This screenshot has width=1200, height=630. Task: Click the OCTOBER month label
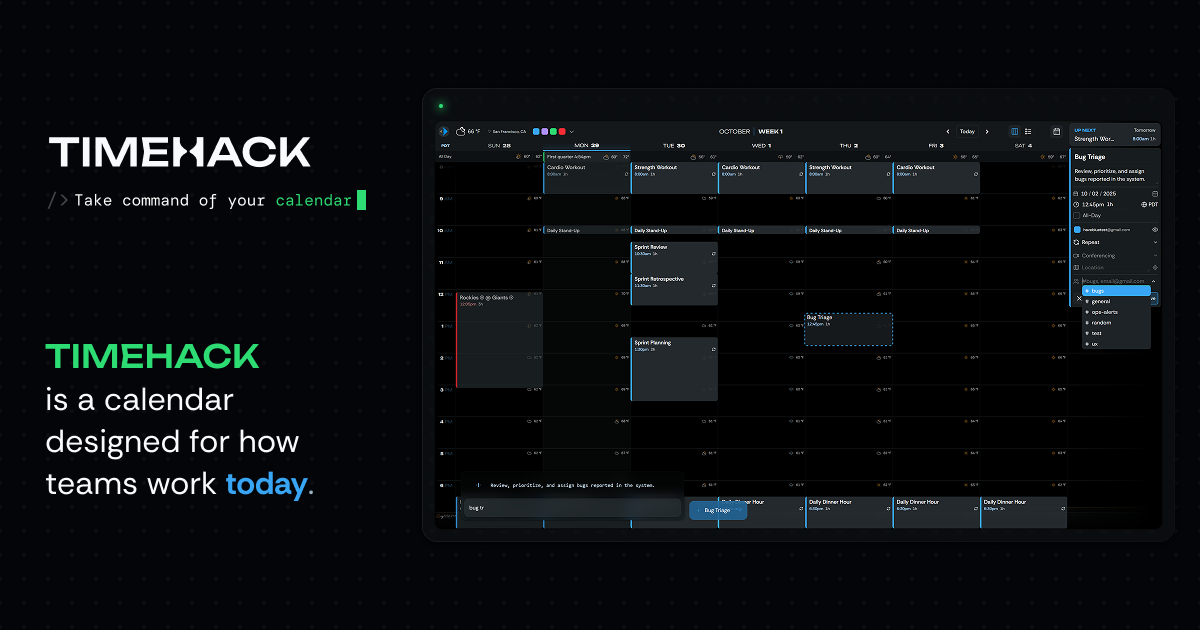tap(734, 131)
